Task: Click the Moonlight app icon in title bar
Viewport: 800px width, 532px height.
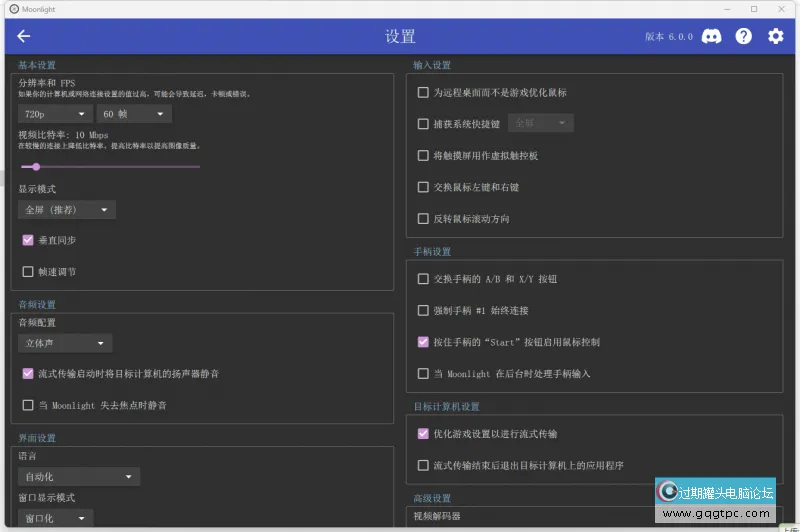Action: [x=14, y=9]
